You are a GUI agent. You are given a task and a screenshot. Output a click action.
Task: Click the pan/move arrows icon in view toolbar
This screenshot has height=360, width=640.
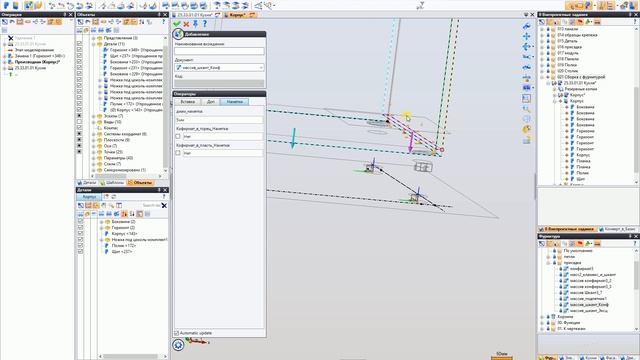click(x=527, y=36)
